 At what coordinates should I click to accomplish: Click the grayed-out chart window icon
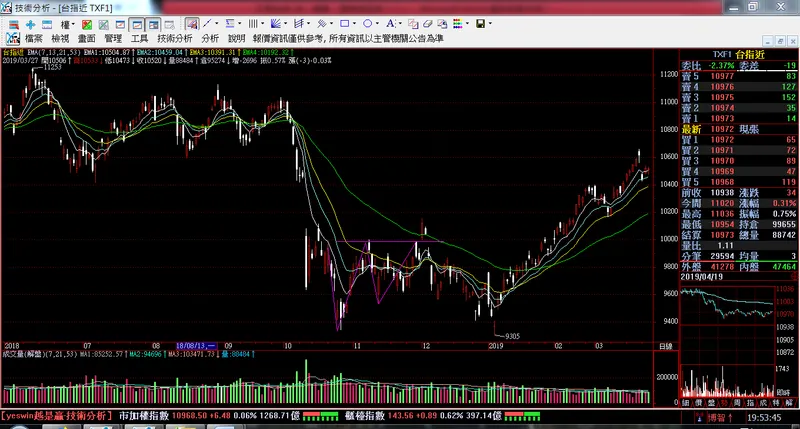click(169, 24)
